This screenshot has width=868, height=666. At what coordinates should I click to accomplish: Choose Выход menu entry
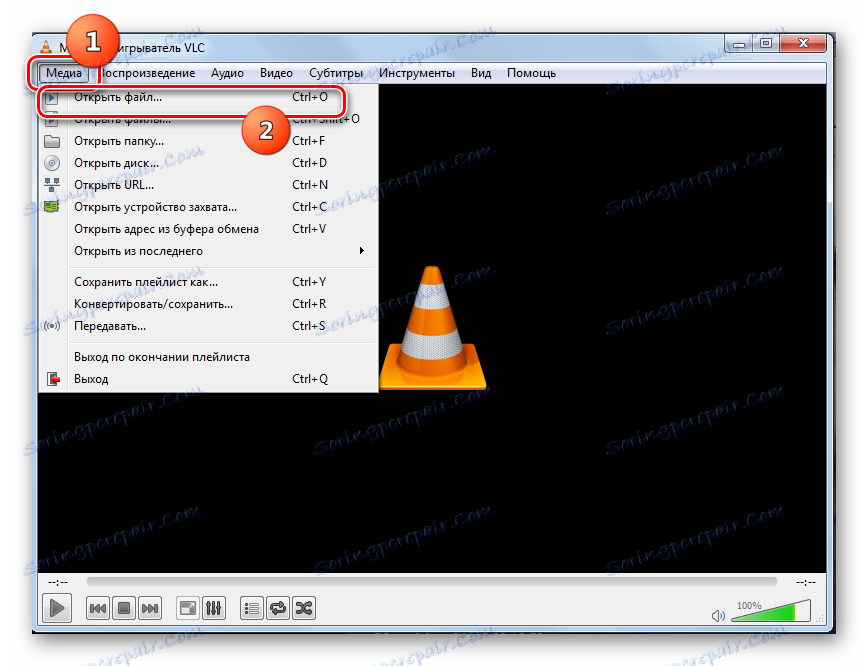(x=209, y=379)
